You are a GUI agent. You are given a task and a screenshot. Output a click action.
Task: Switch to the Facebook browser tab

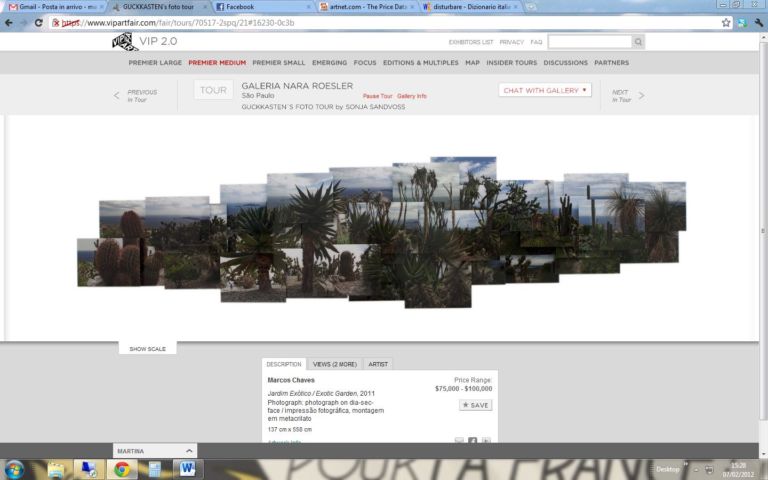click(264, 7)
